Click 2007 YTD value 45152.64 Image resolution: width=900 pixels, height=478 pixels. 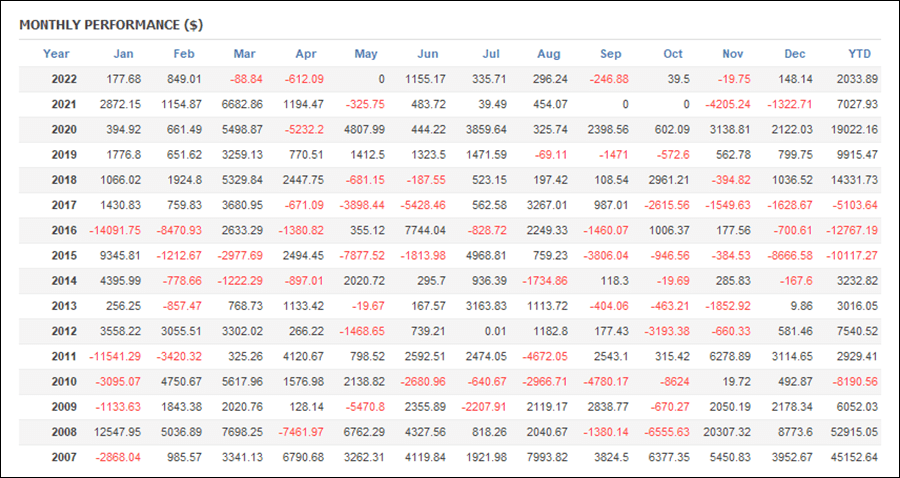point(854,458)
